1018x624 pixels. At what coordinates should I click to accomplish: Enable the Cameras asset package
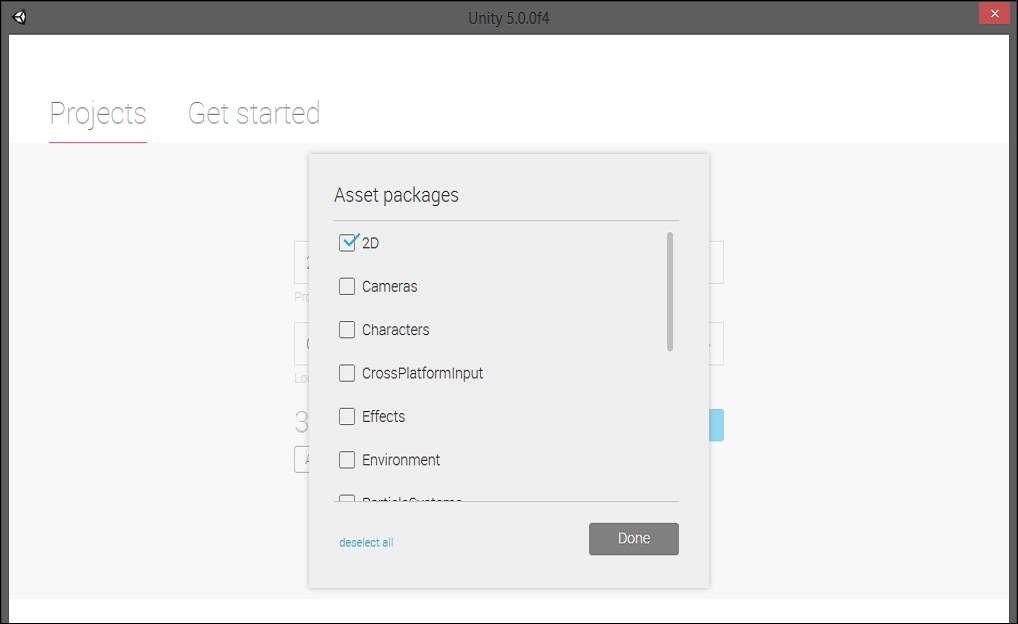[347, 286]
